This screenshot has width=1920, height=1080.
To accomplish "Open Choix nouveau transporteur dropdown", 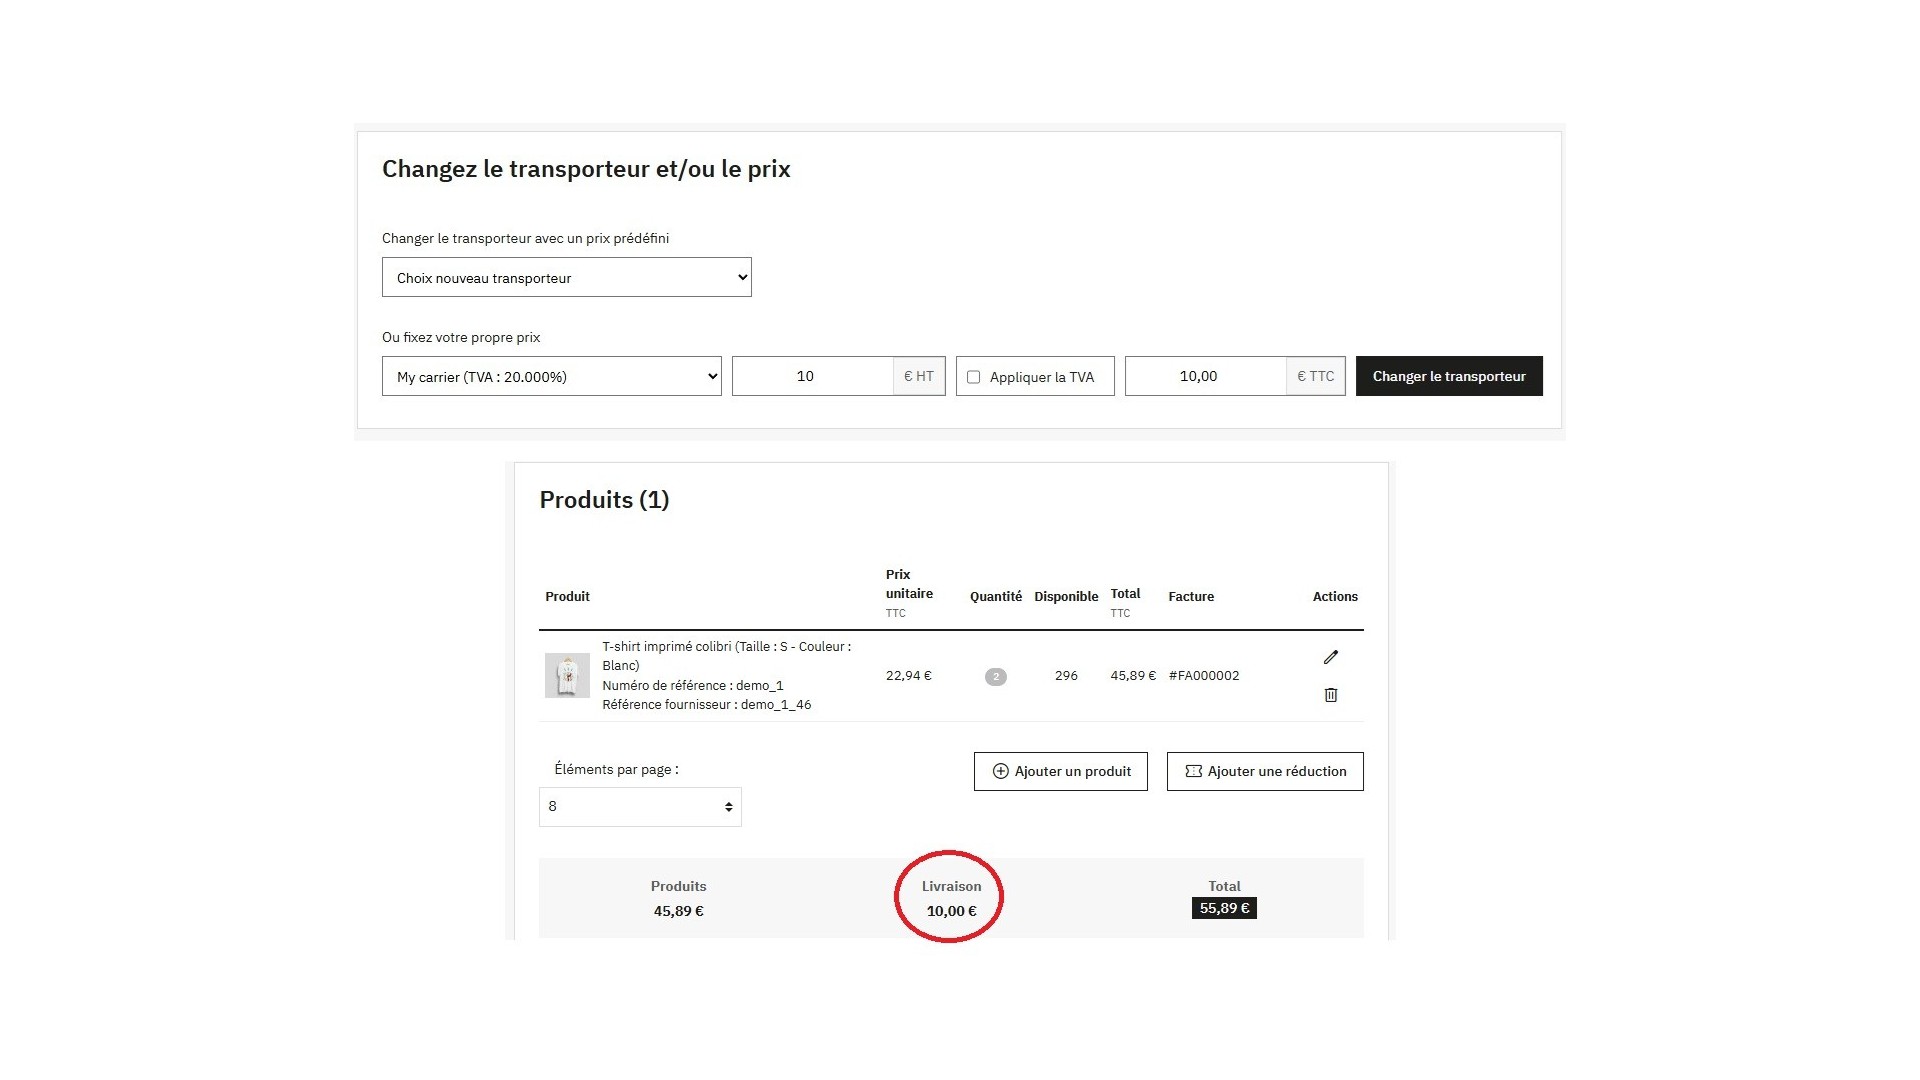I will click(x=566, y=278).
